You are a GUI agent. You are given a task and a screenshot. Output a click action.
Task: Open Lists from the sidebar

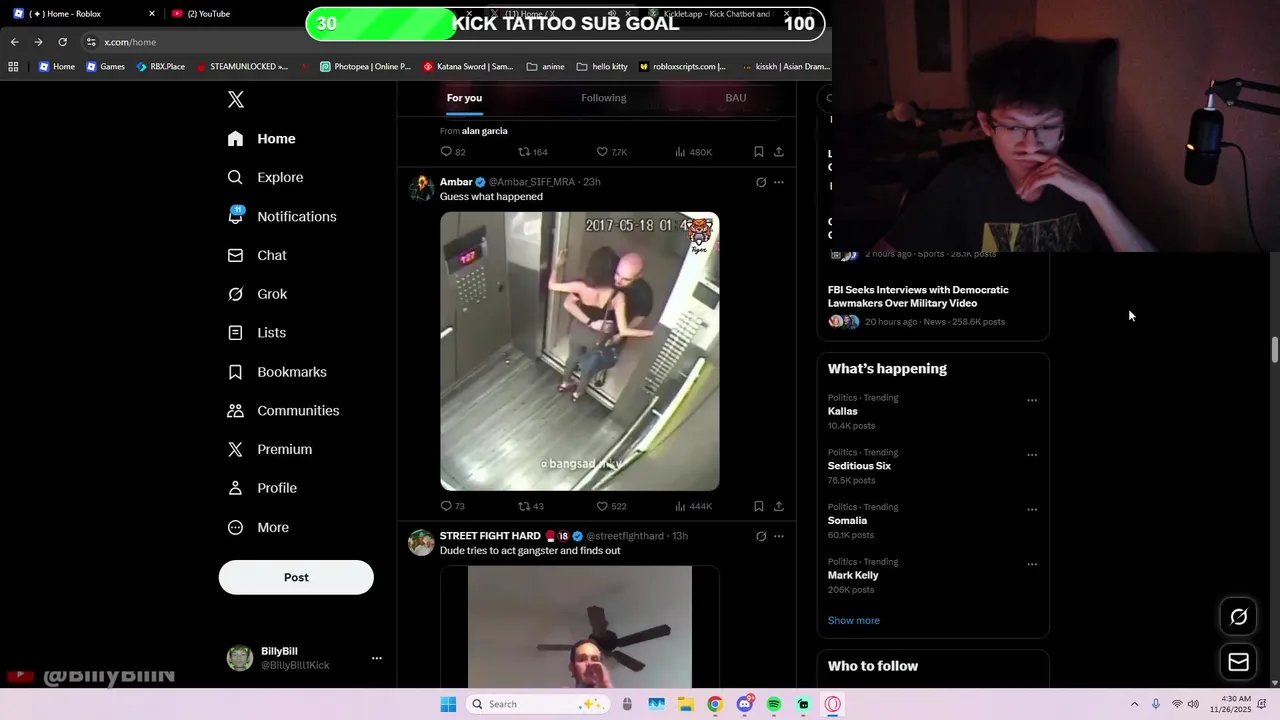pyautogui.click(x=257, y=333)
